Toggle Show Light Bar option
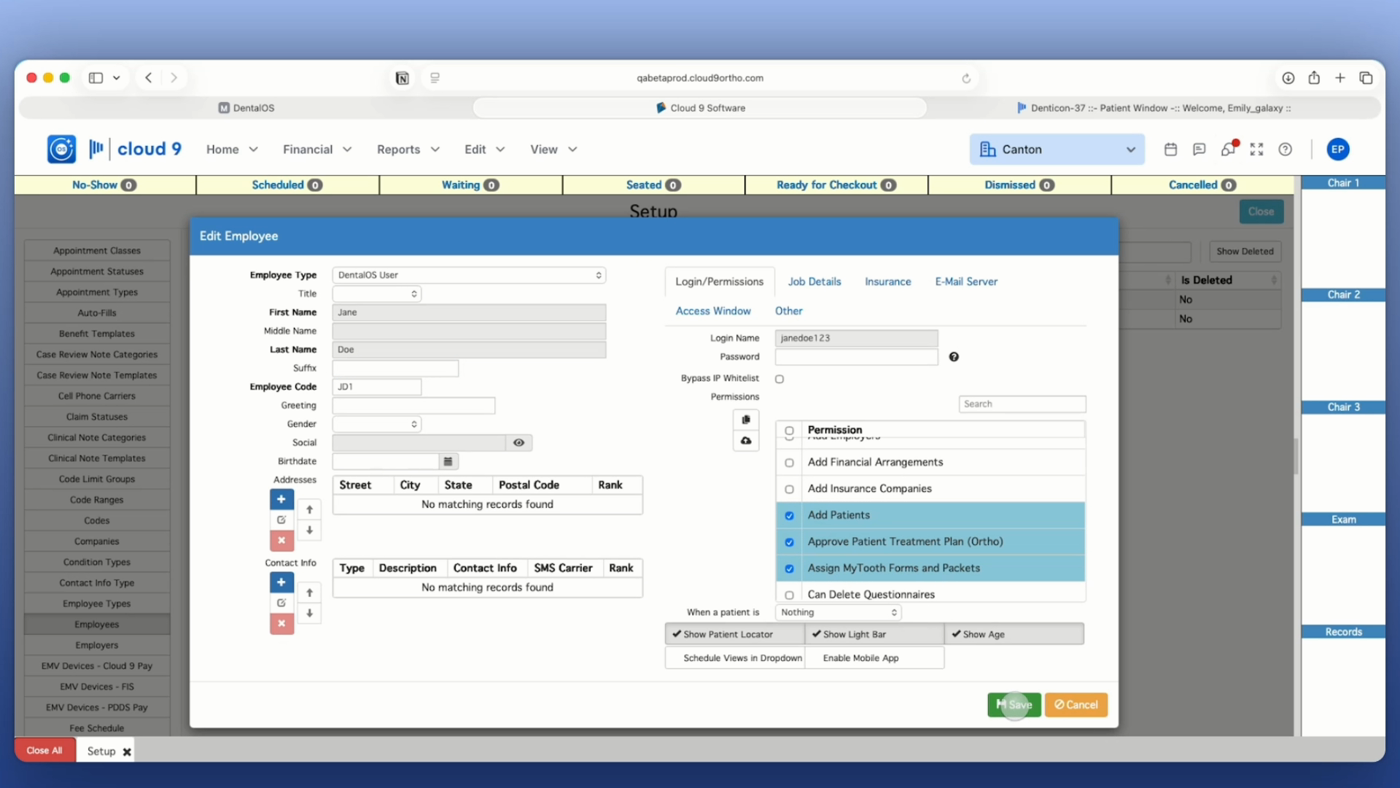1400x788 pixels. pyautogui.click(x=874, y=634)
